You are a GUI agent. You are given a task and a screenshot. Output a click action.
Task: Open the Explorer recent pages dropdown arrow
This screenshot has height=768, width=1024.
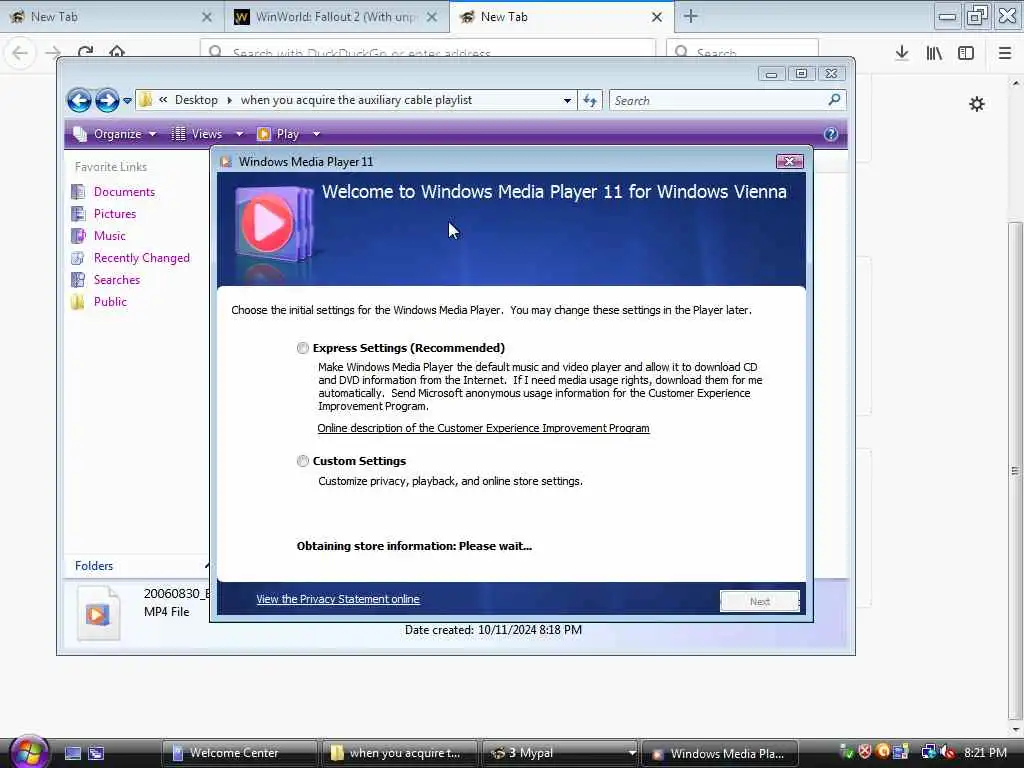pyautogui.click(x=127, y=101)
